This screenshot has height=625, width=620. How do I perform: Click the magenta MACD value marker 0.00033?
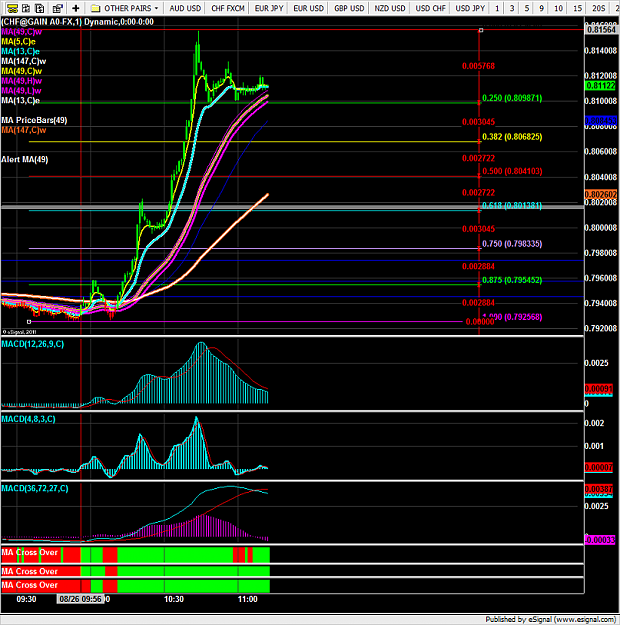[x=600, y=540]
